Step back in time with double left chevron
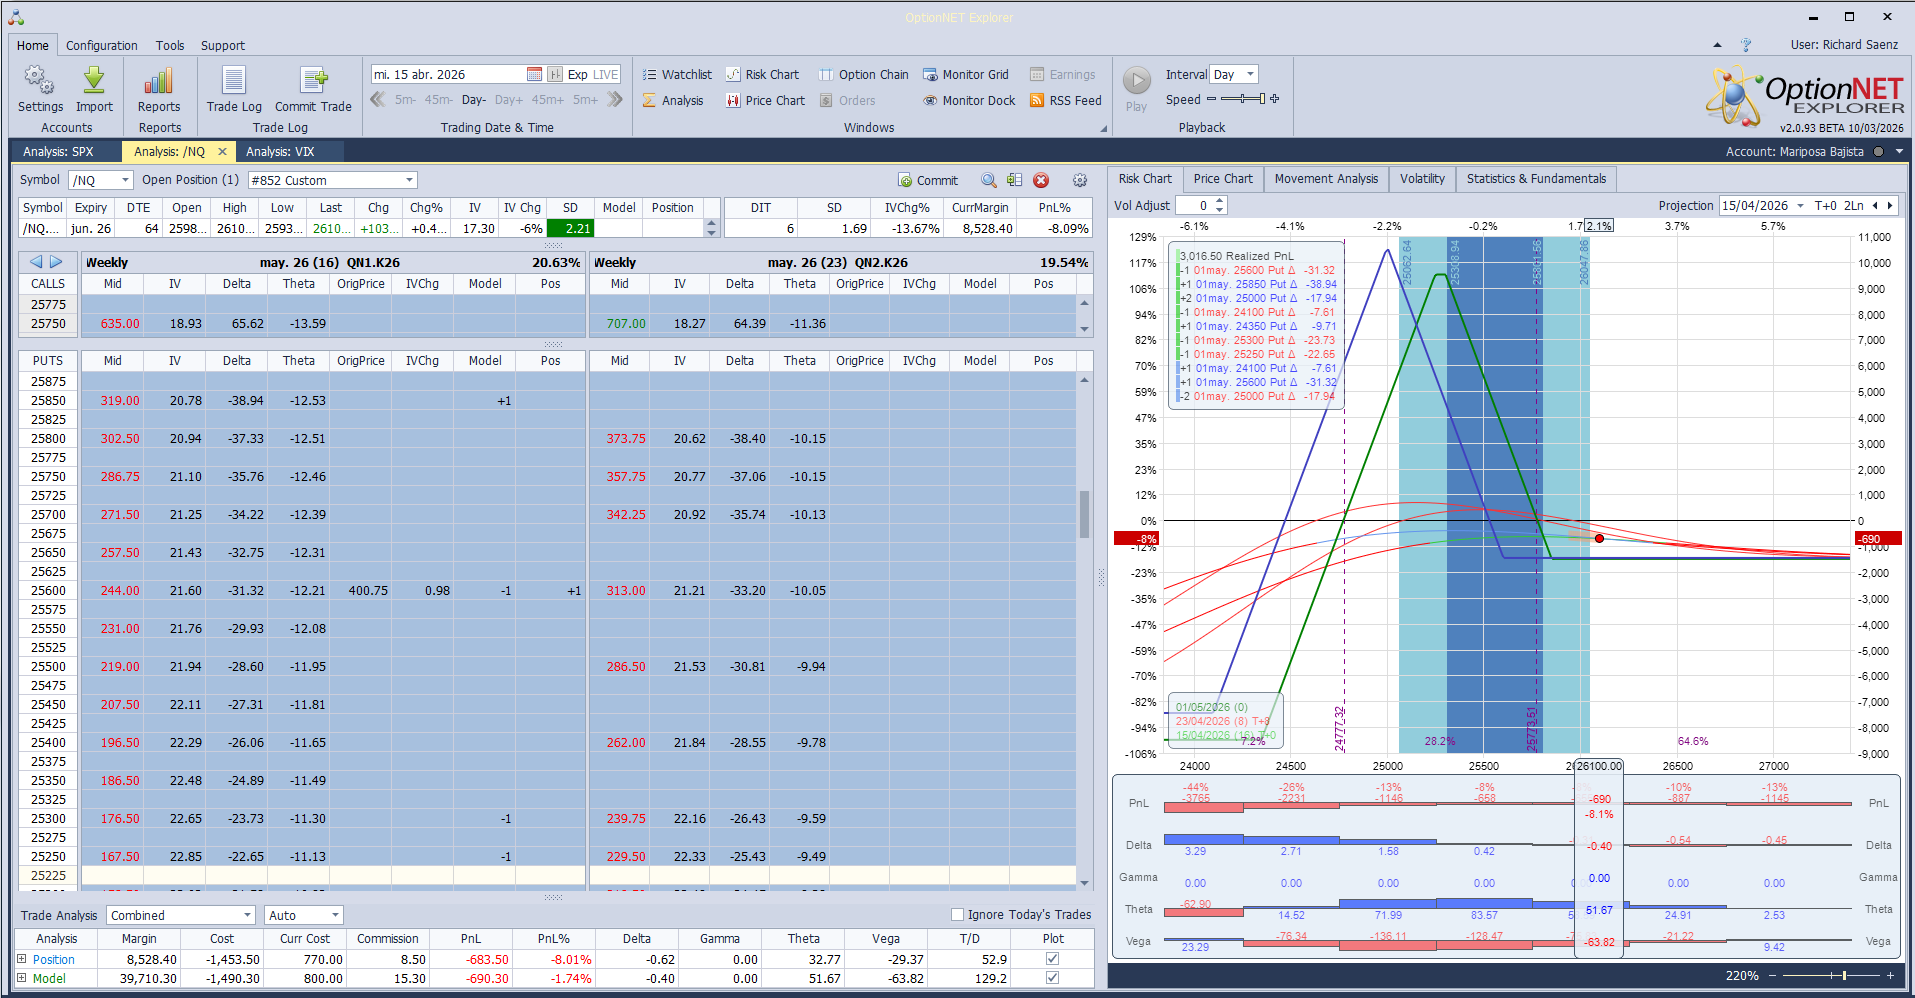Screen dimensions: 1915x998 (378, 99)
